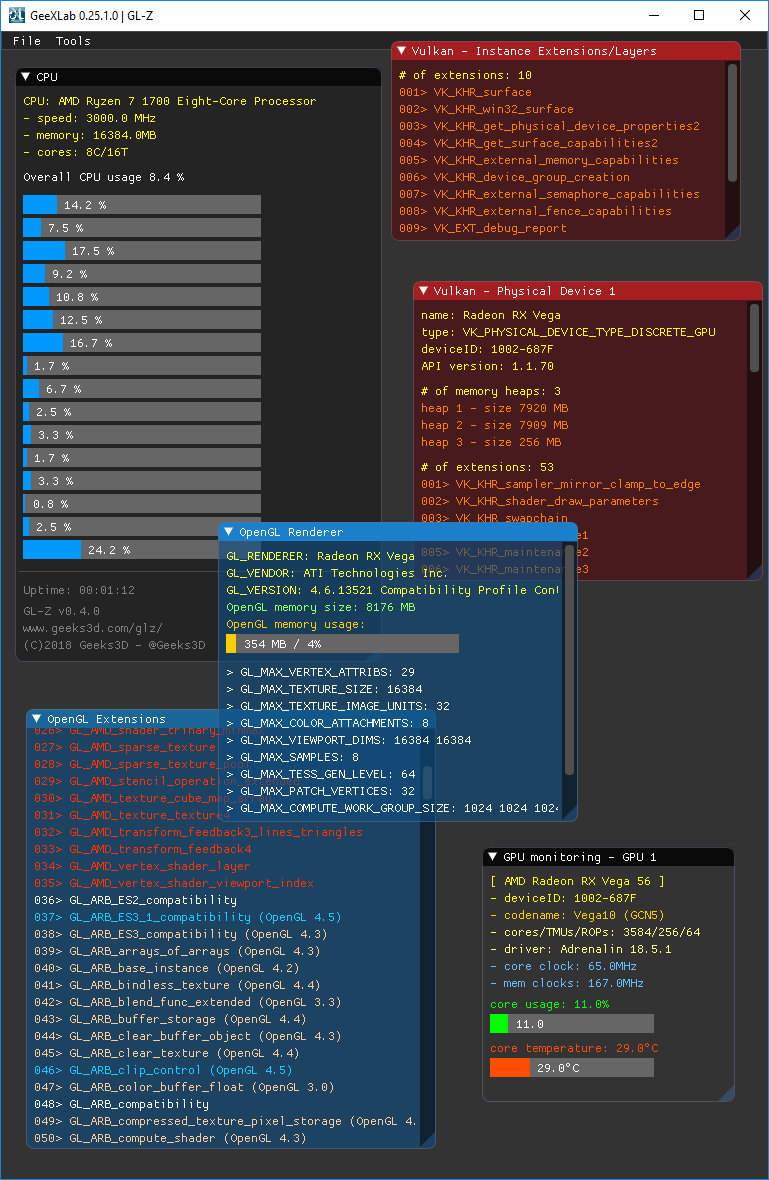Select VK_EXT_debug_report extension line
Screen dimensions: 769x1180
click(482, 228)
